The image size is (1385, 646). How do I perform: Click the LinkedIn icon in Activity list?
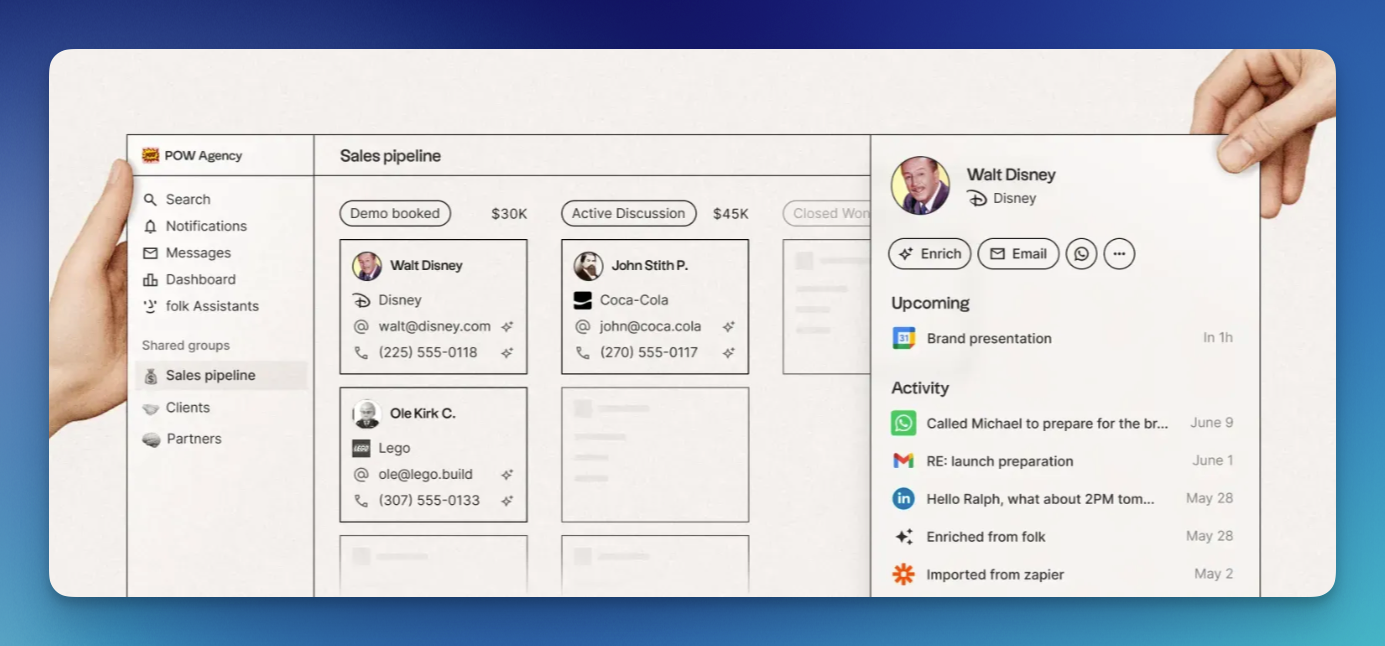904,498
